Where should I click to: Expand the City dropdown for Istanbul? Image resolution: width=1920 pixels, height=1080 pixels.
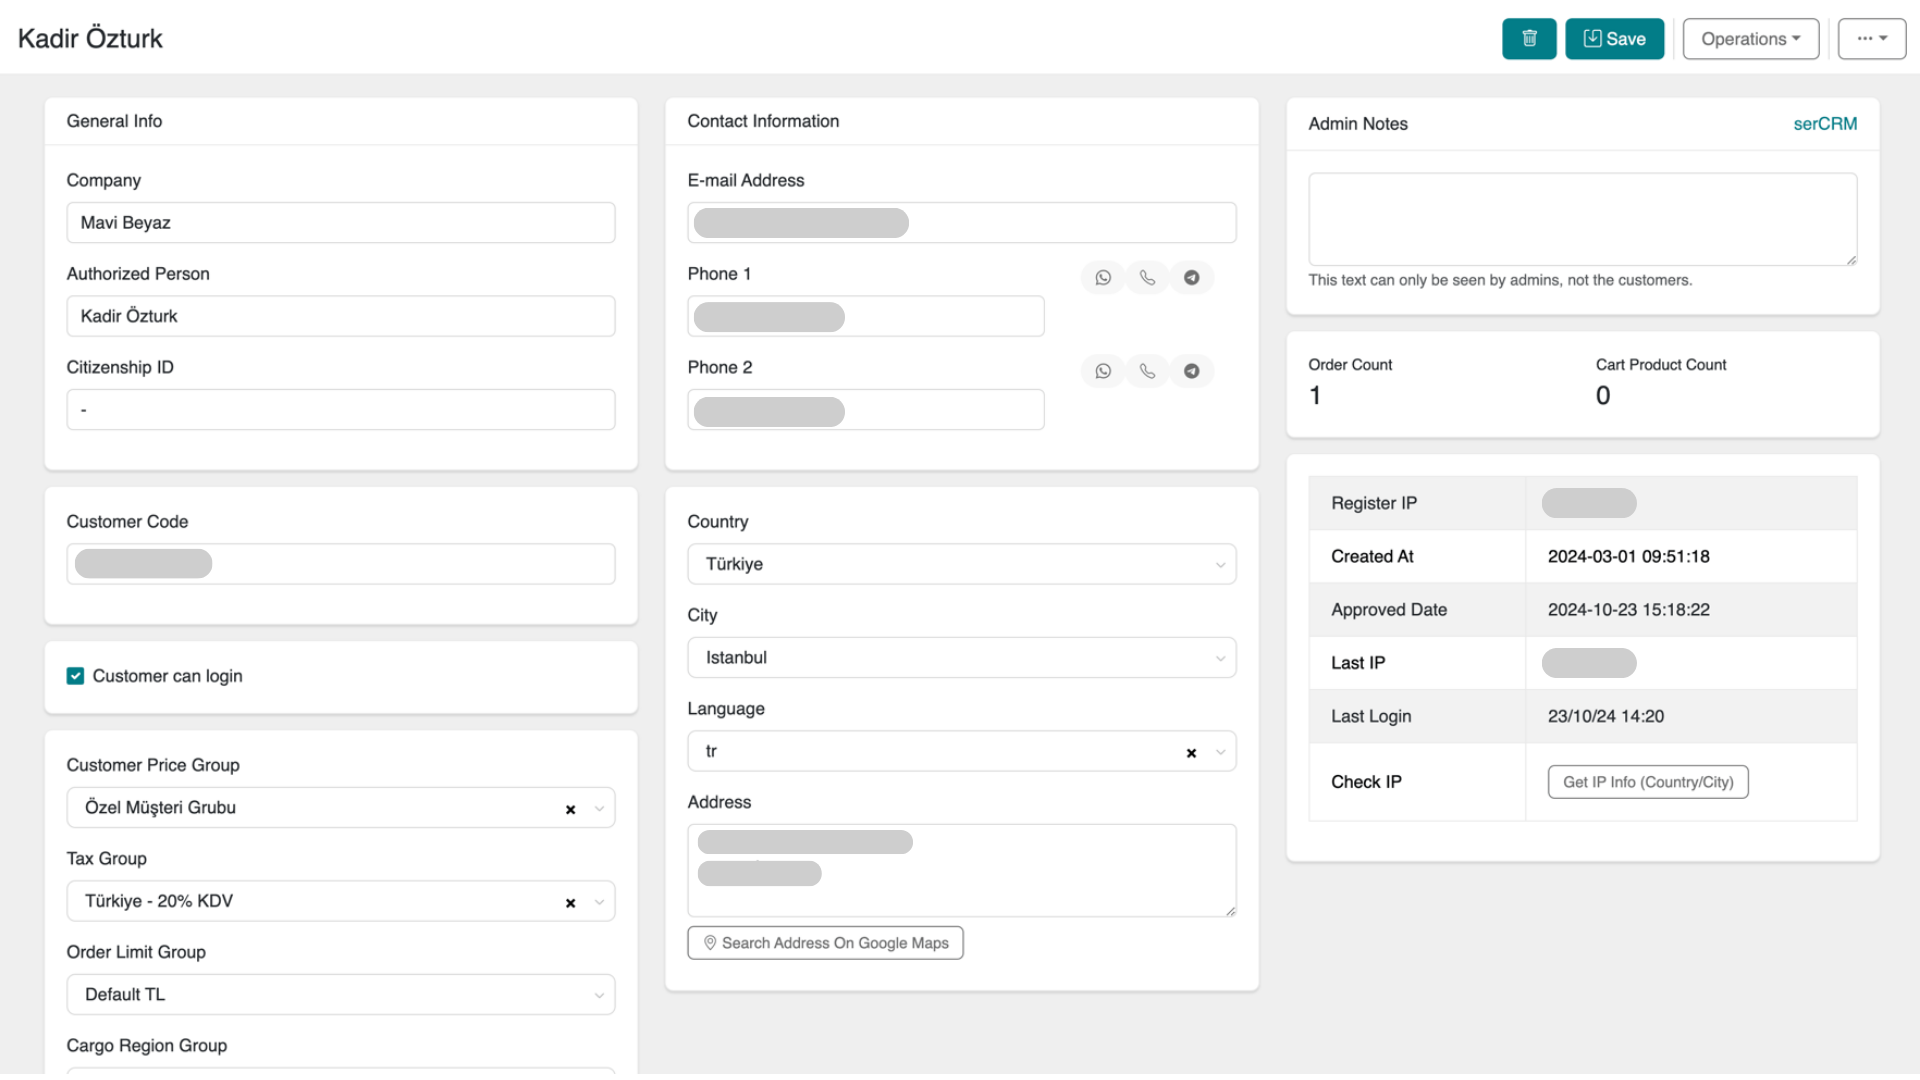pyautogui.click(x=1219, y=657)
